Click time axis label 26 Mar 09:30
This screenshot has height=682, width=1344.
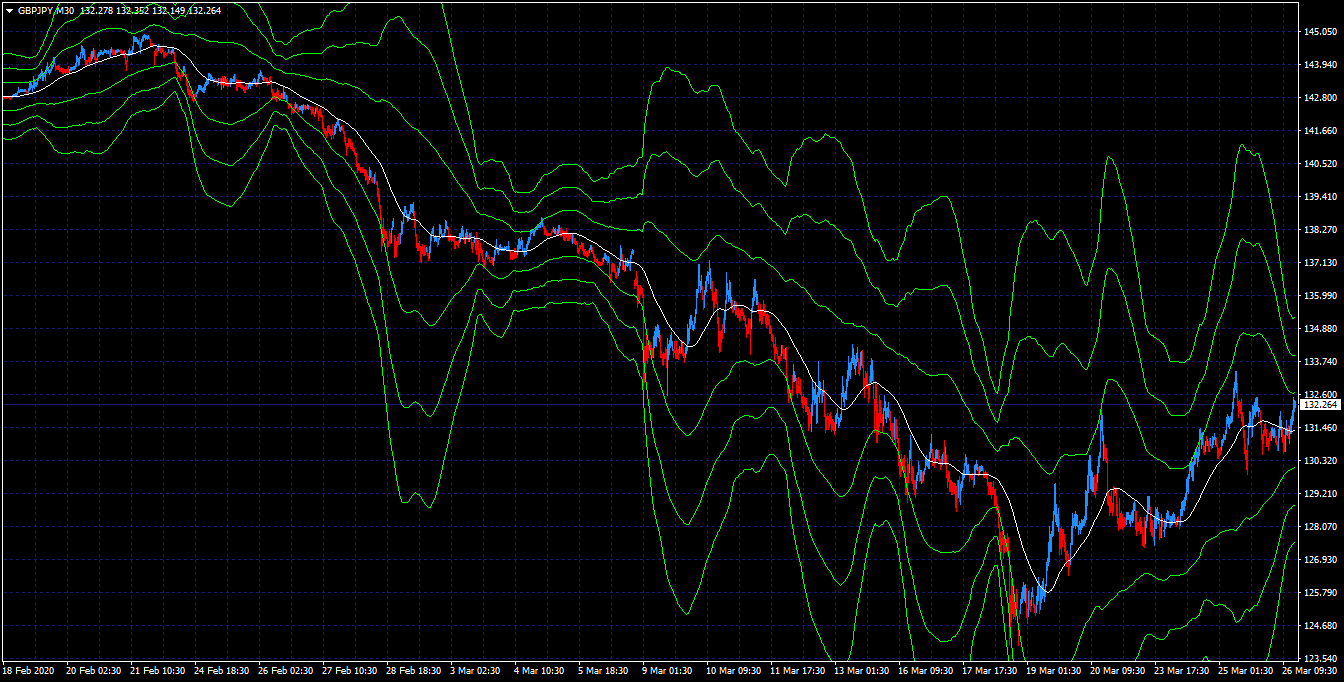pos(1310,671)
